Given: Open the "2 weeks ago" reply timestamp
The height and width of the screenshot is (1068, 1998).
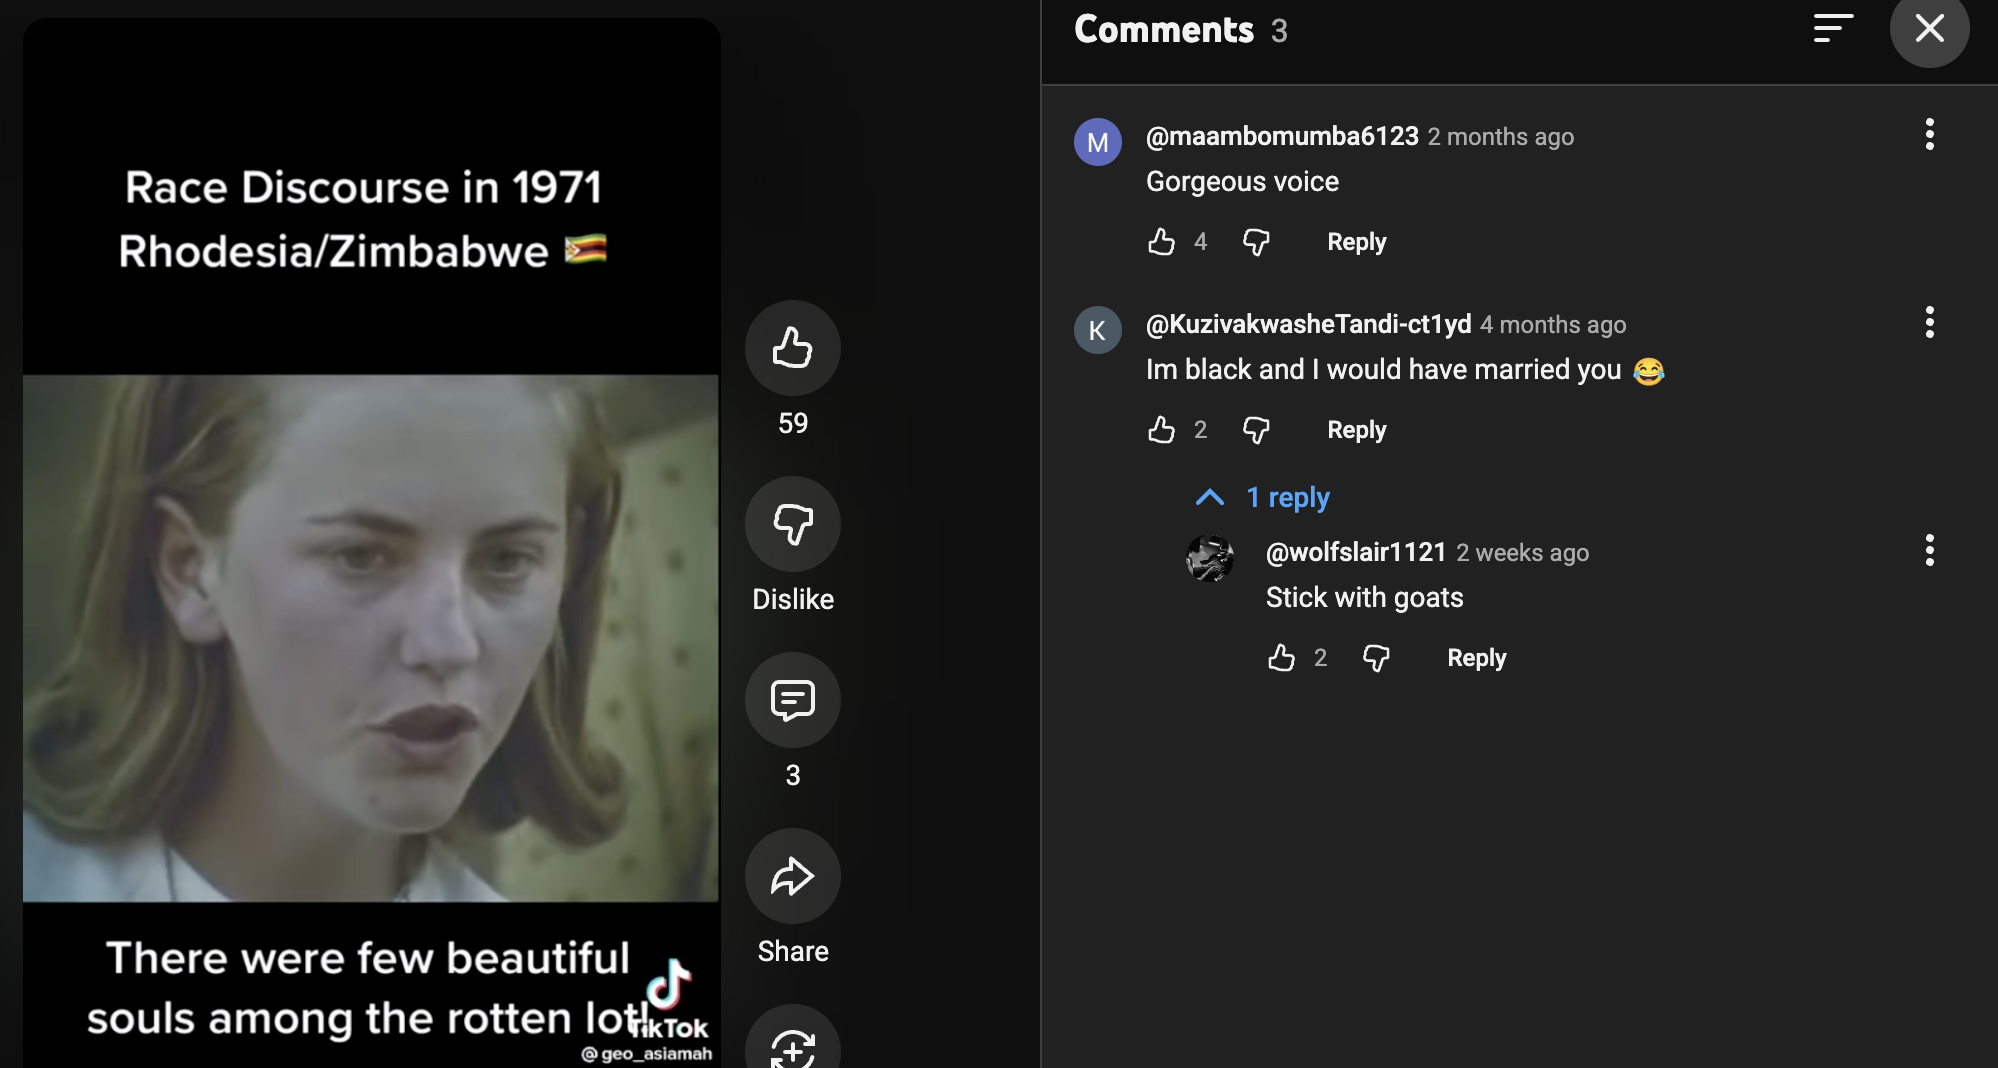Looking at the screenshot, I should coord(1522,553).
